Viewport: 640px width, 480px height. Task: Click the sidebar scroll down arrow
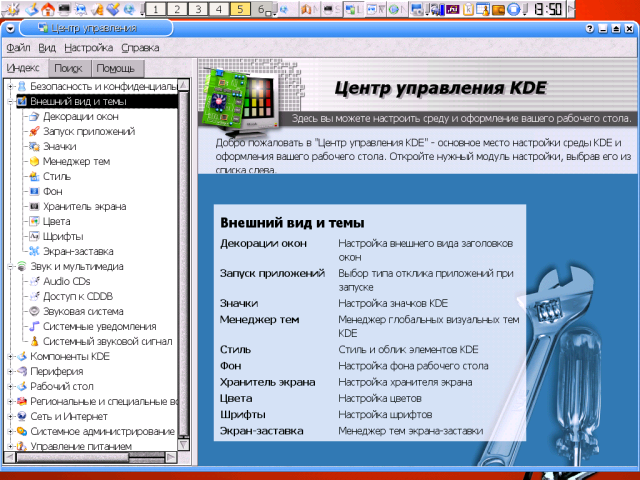[x=184, y=444]
